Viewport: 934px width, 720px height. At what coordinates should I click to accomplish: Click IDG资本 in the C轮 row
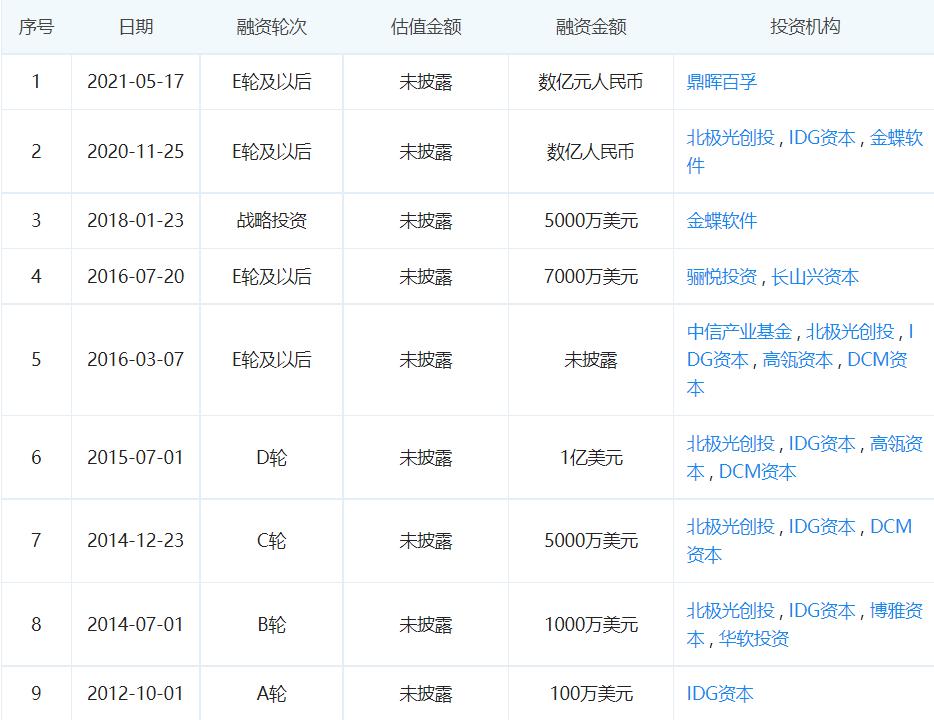(x=822, y=526)
